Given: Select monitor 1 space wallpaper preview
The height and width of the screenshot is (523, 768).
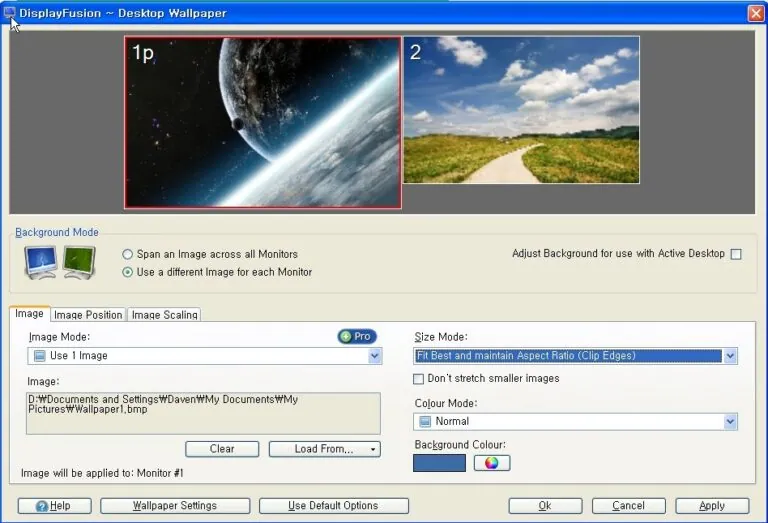Looking at the screenshot, I should click(263, 122).
